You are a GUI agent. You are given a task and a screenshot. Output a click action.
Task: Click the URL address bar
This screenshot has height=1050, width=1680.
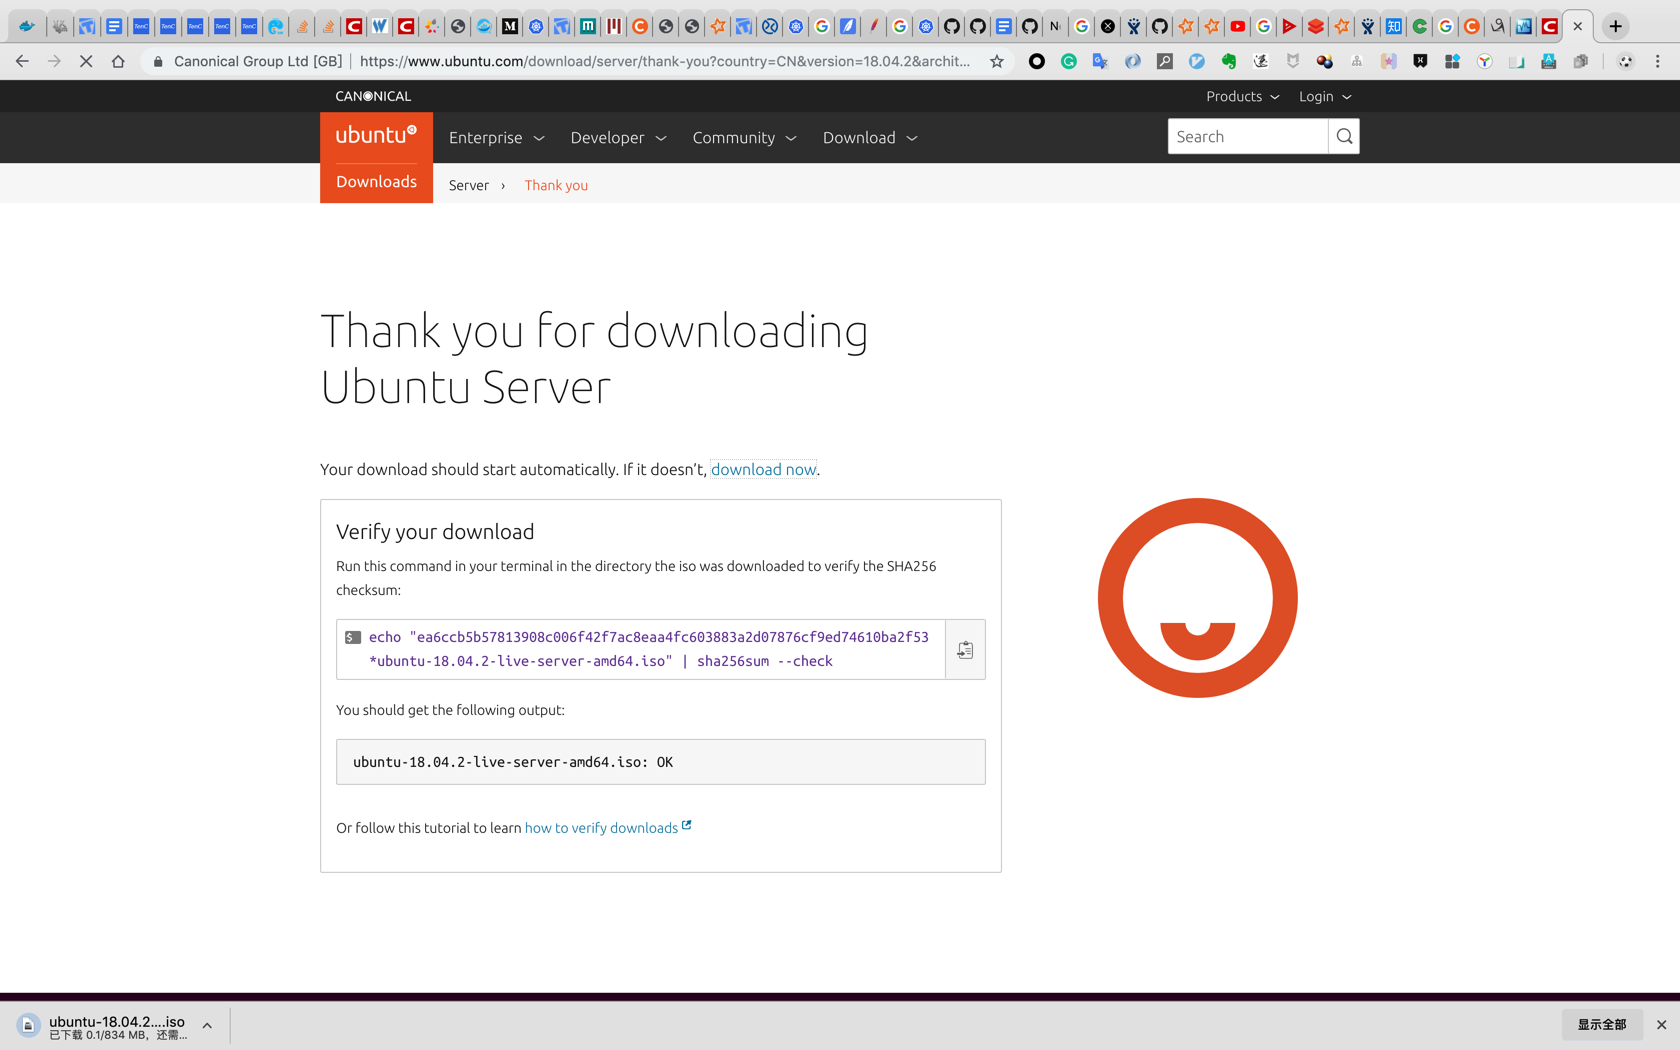coord(665,61)
